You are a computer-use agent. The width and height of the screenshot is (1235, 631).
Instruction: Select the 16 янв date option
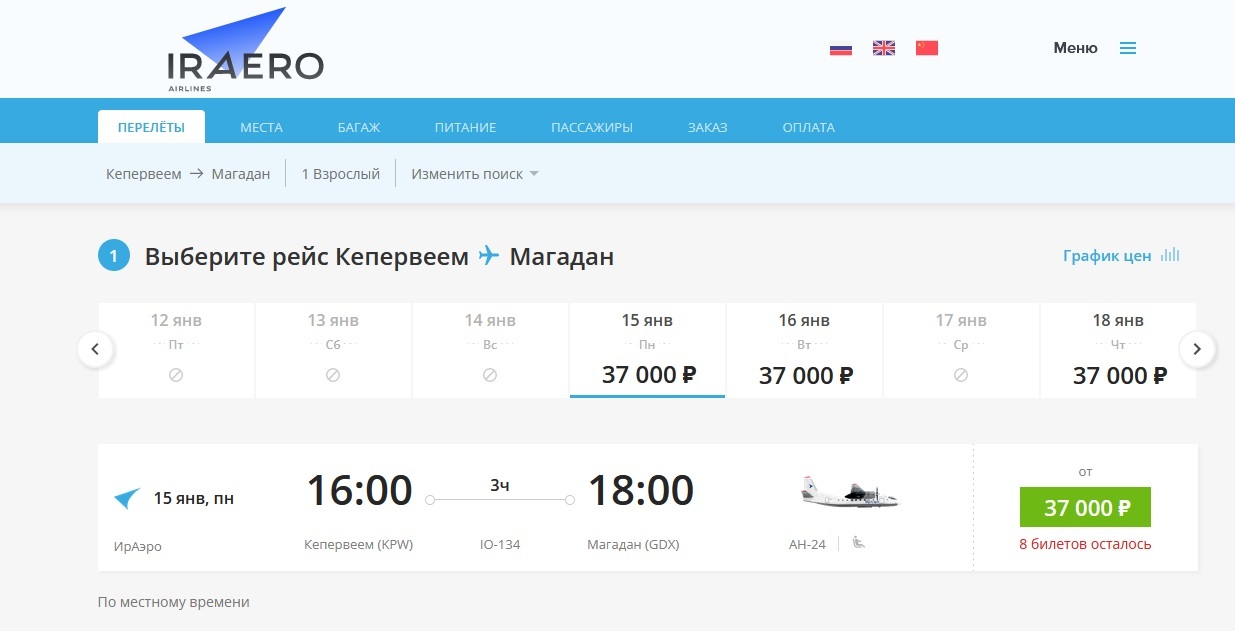pos(804,350)
